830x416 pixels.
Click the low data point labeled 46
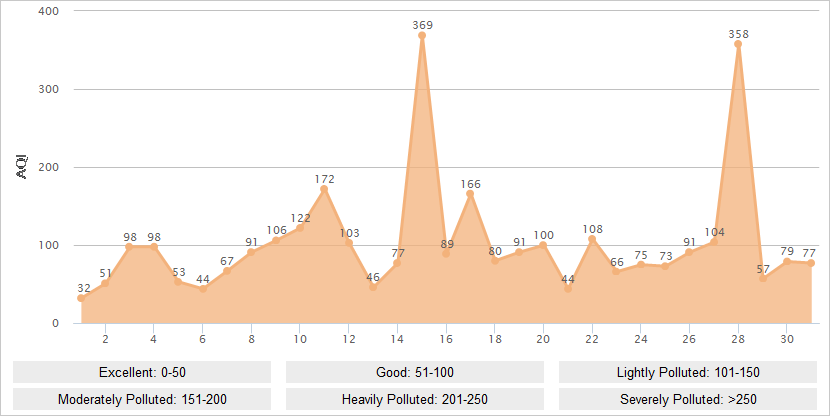click(373, 287)
